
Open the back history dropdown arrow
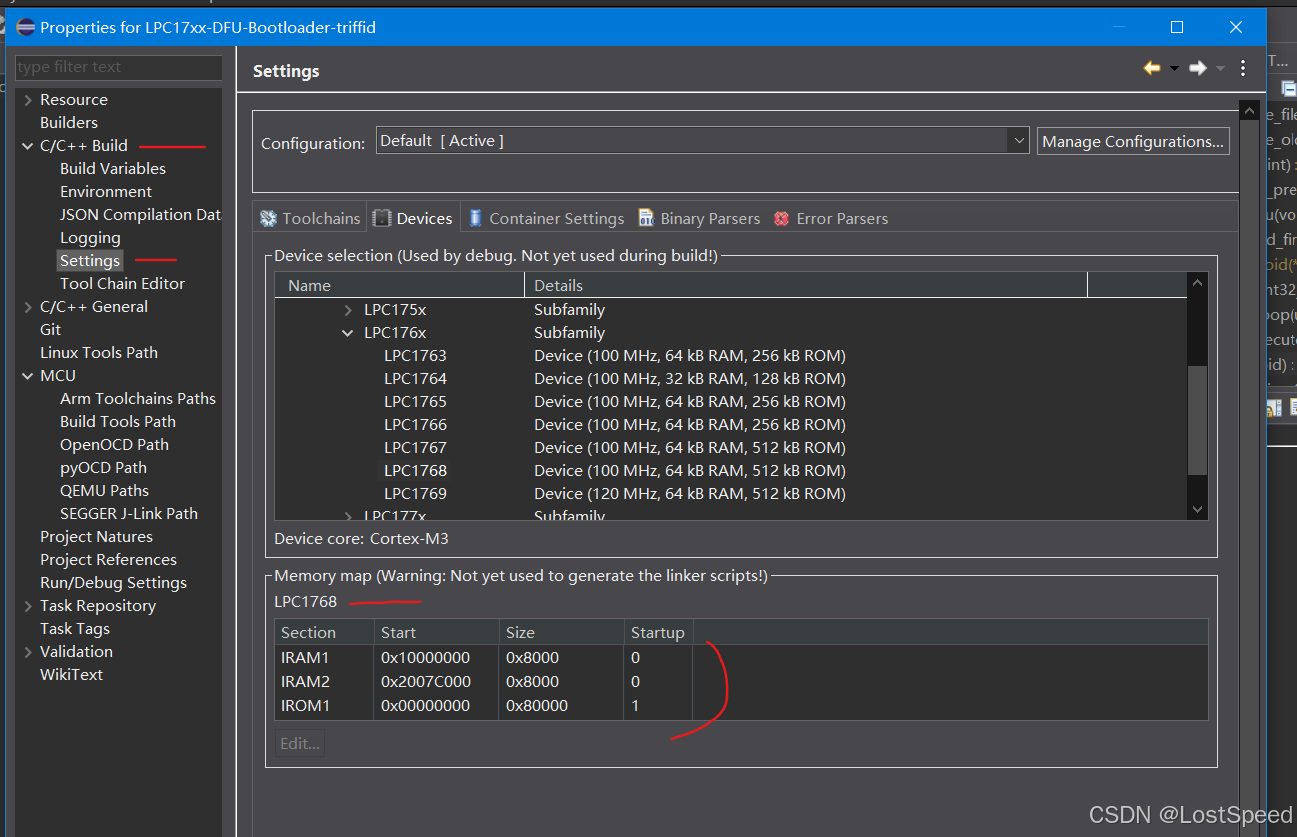coord(1174,69)
